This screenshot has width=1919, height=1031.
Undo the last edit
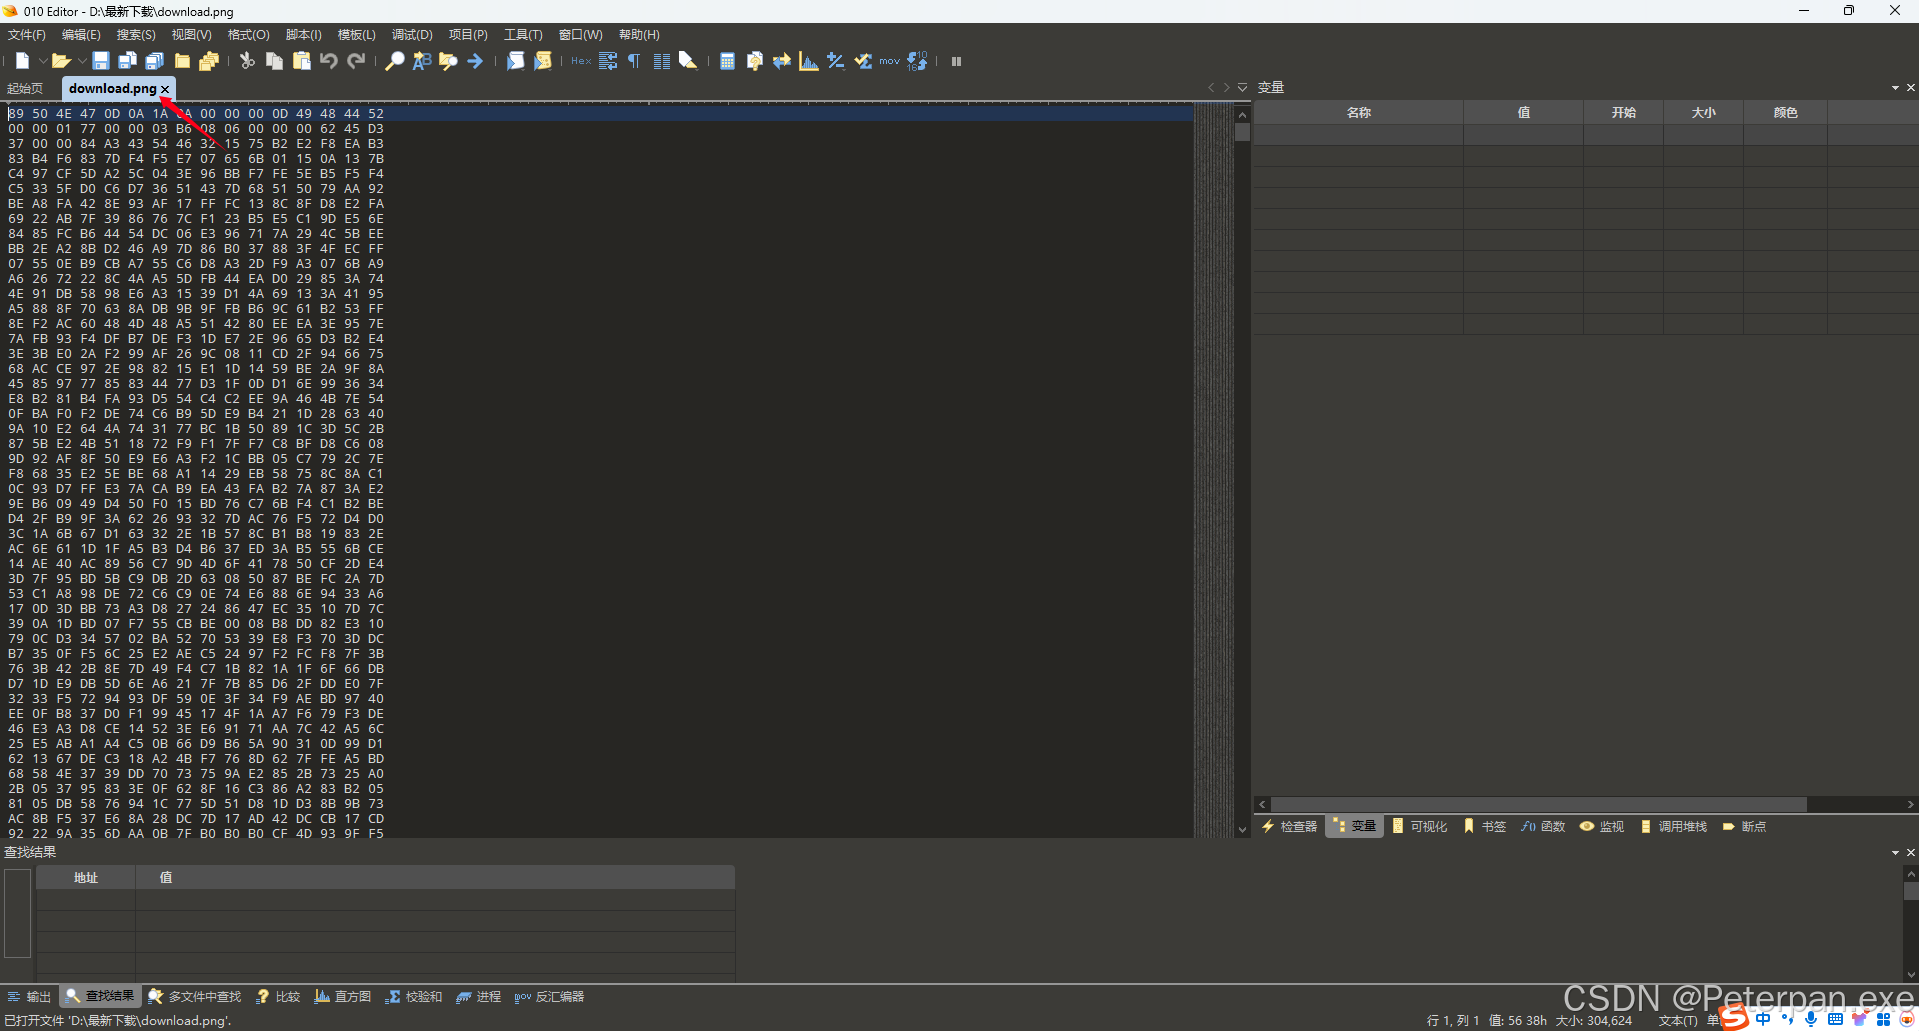pyautogui.click(x=328, y=61)
